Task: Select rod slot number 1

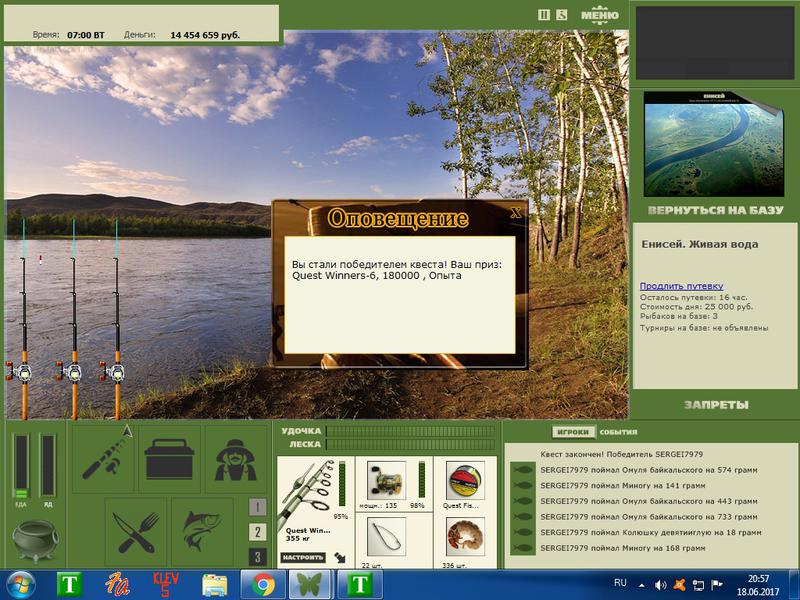Action: (257, 507)
